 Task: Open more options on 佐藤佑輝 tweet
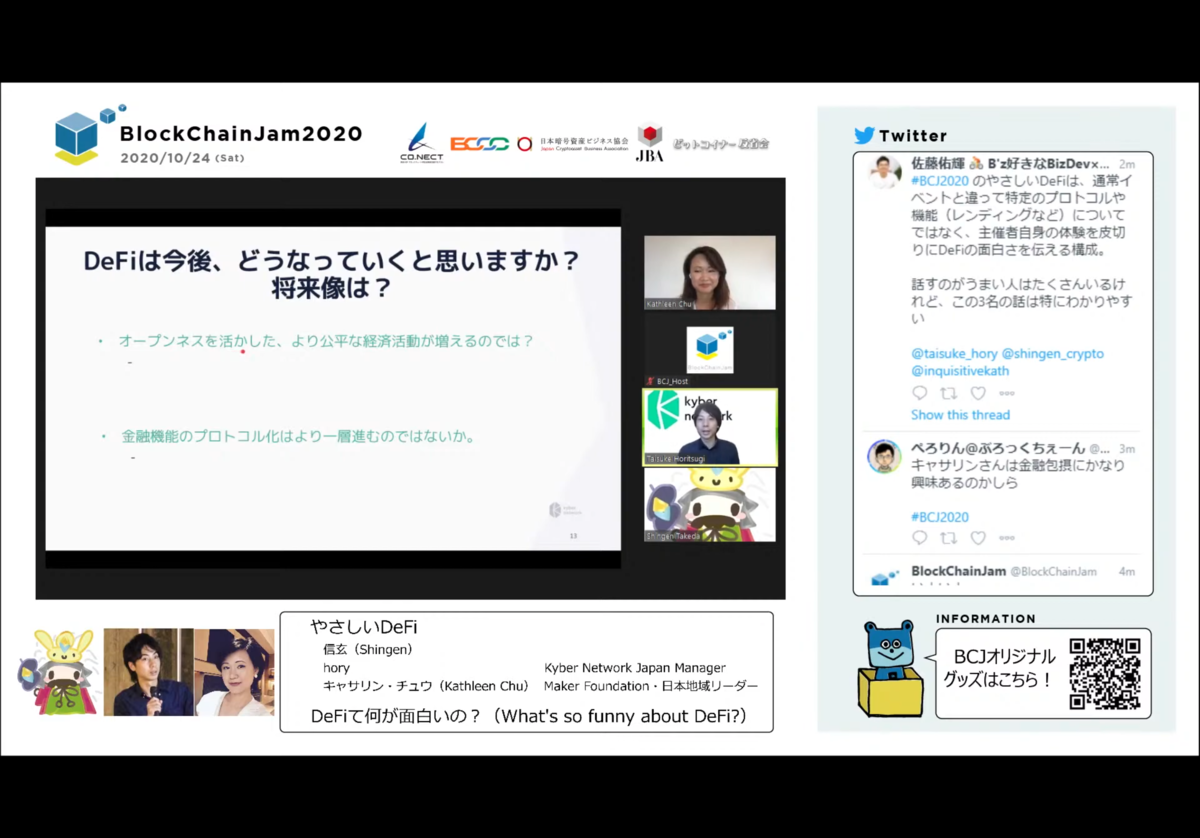point(1007,393)
